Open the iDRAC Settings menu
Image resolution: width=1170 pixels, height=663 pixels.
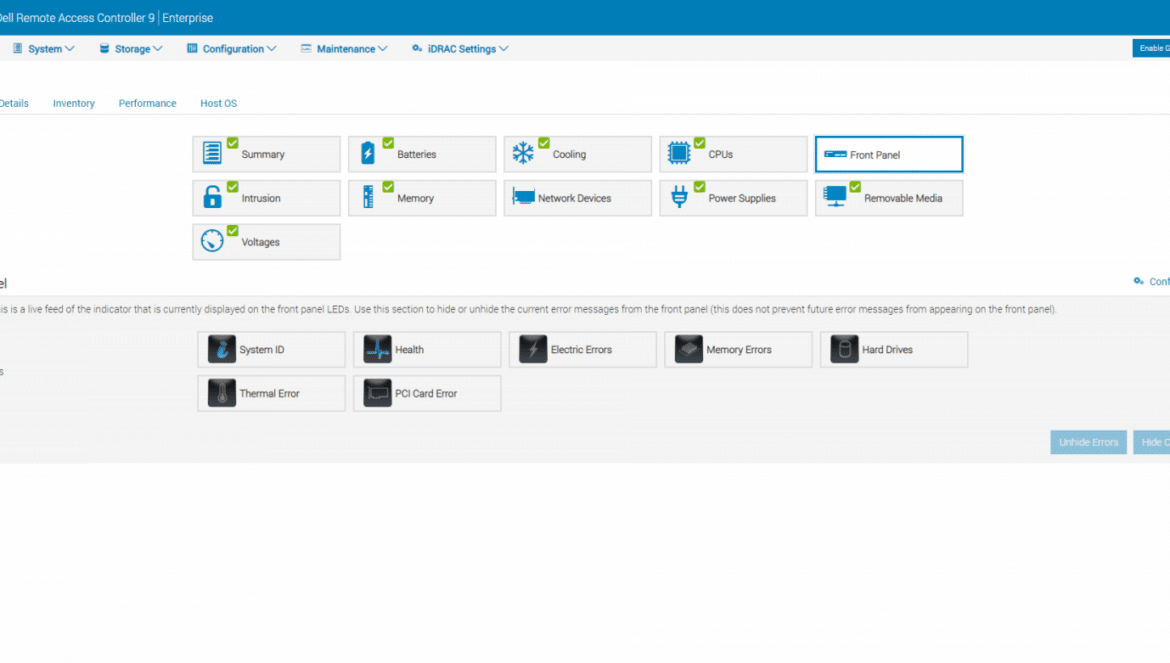pyautogui.click(x=460, y=48)
